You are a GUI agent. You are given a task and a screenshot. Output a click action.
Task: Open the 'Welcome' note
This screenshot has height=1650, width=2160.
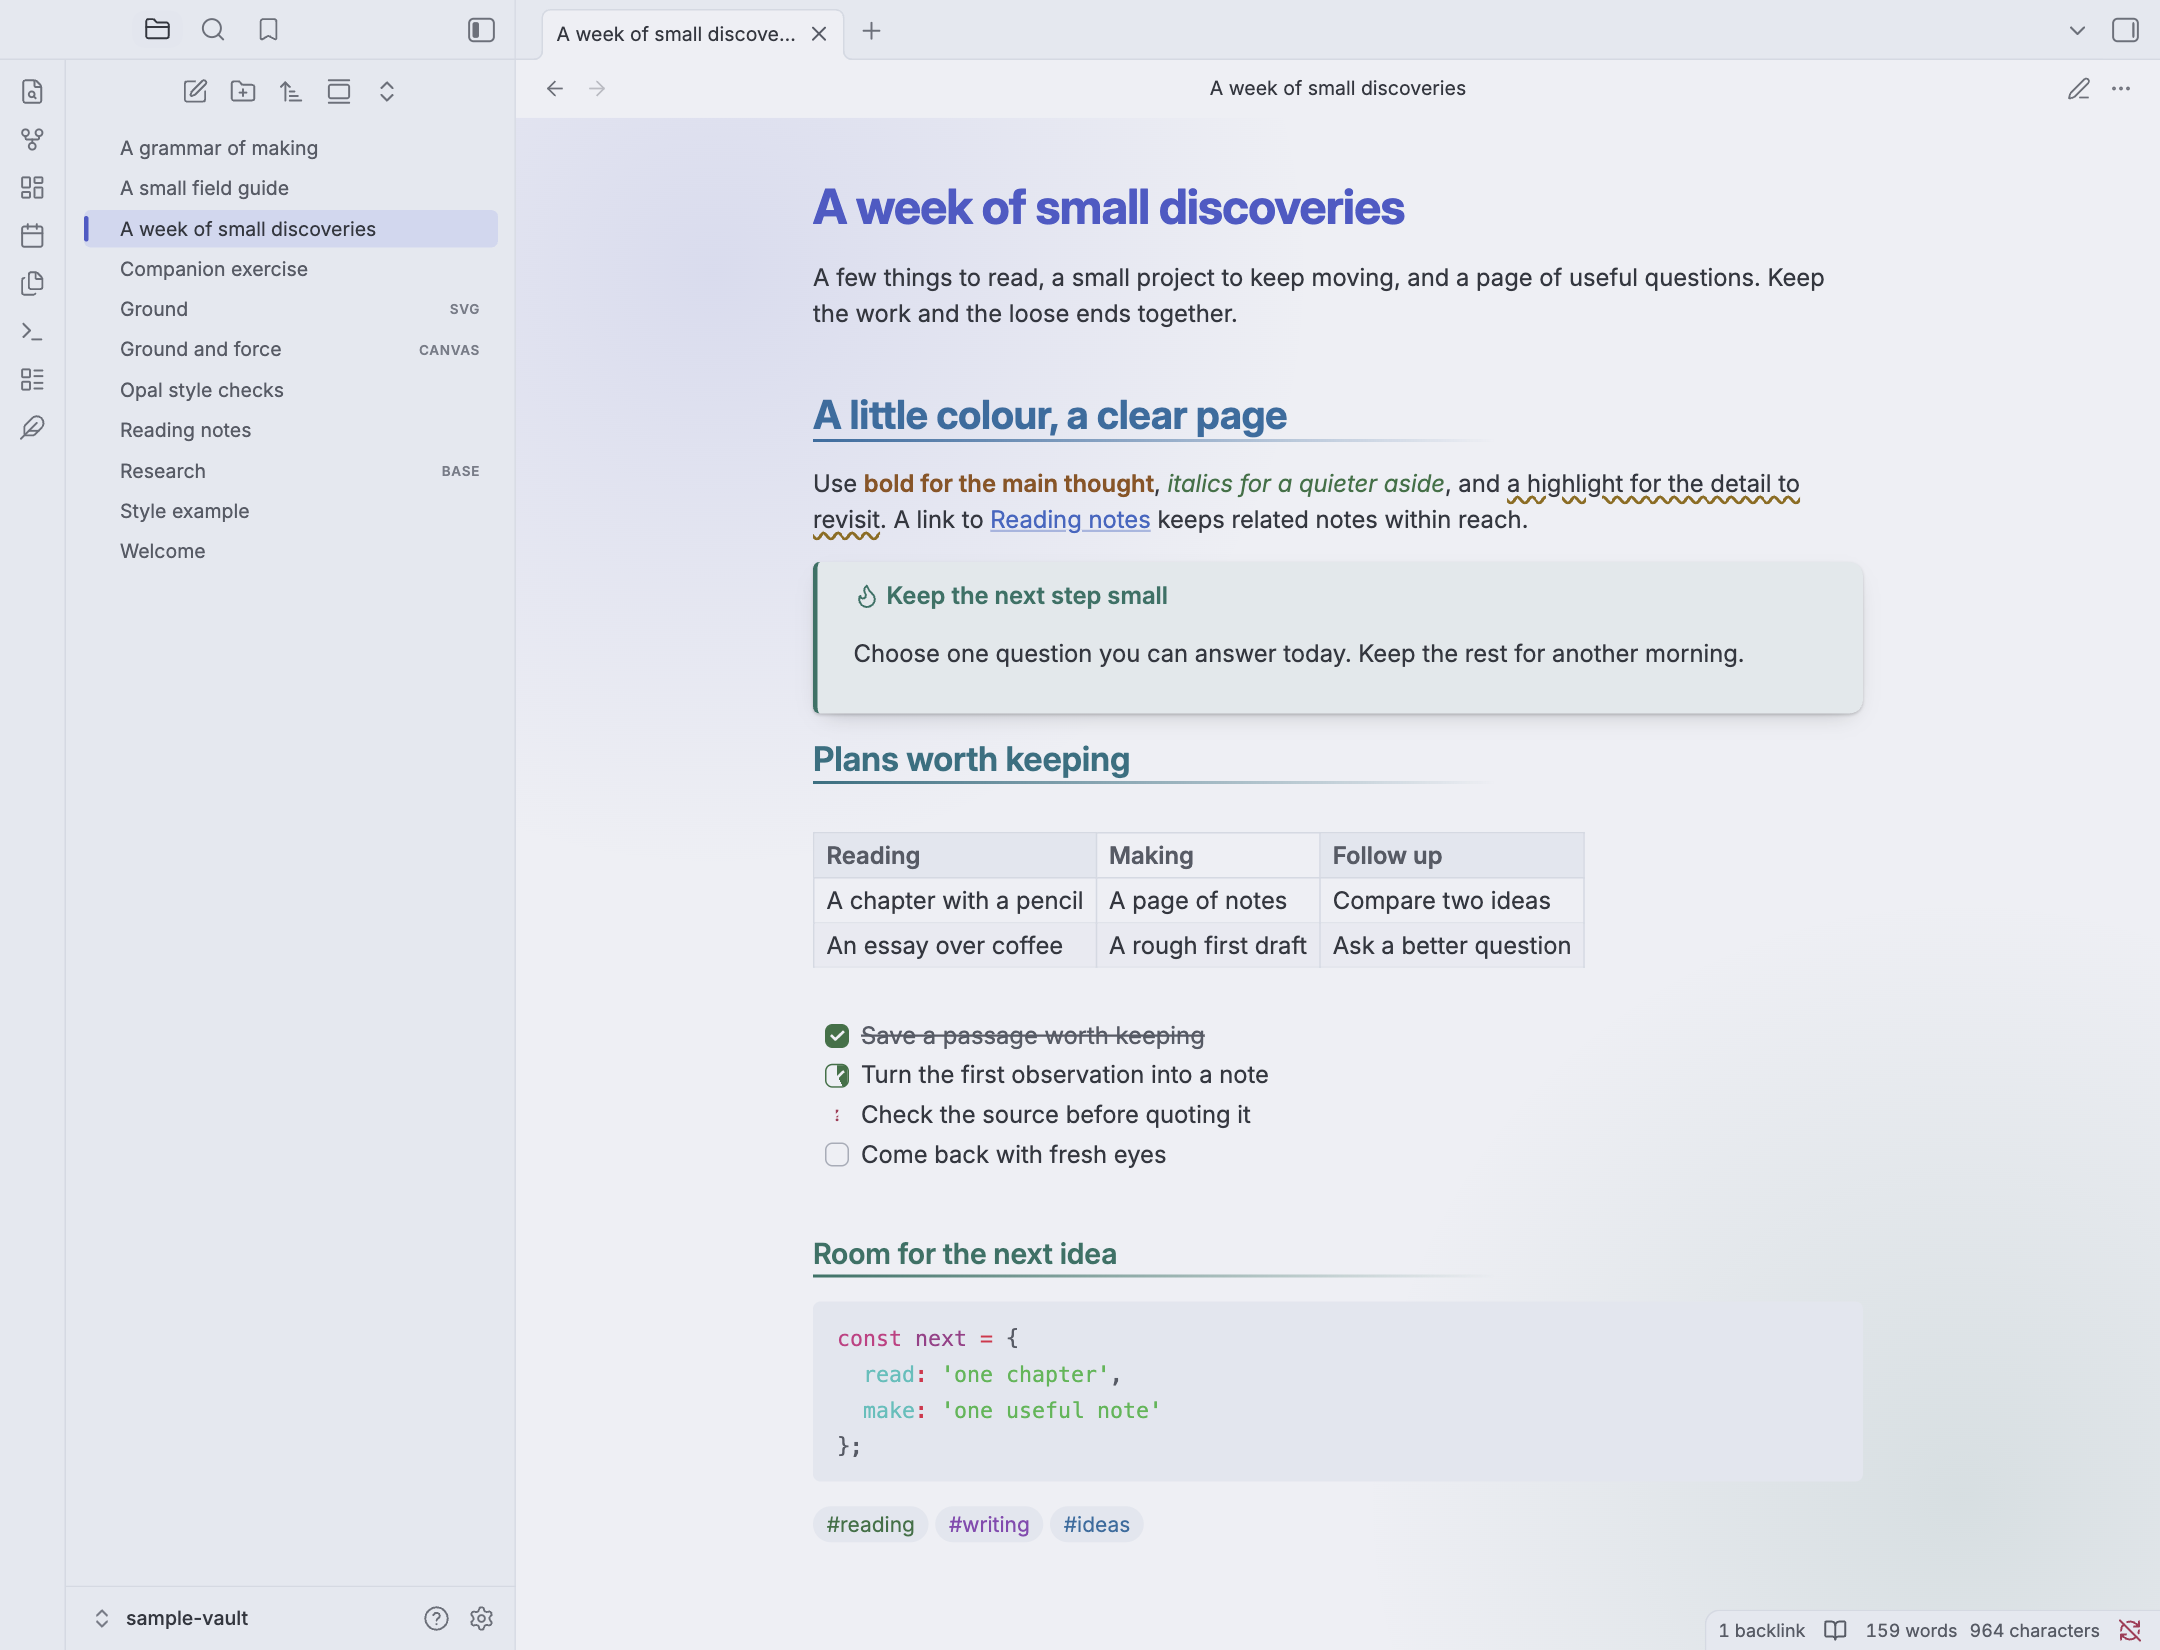pos(290,551)
